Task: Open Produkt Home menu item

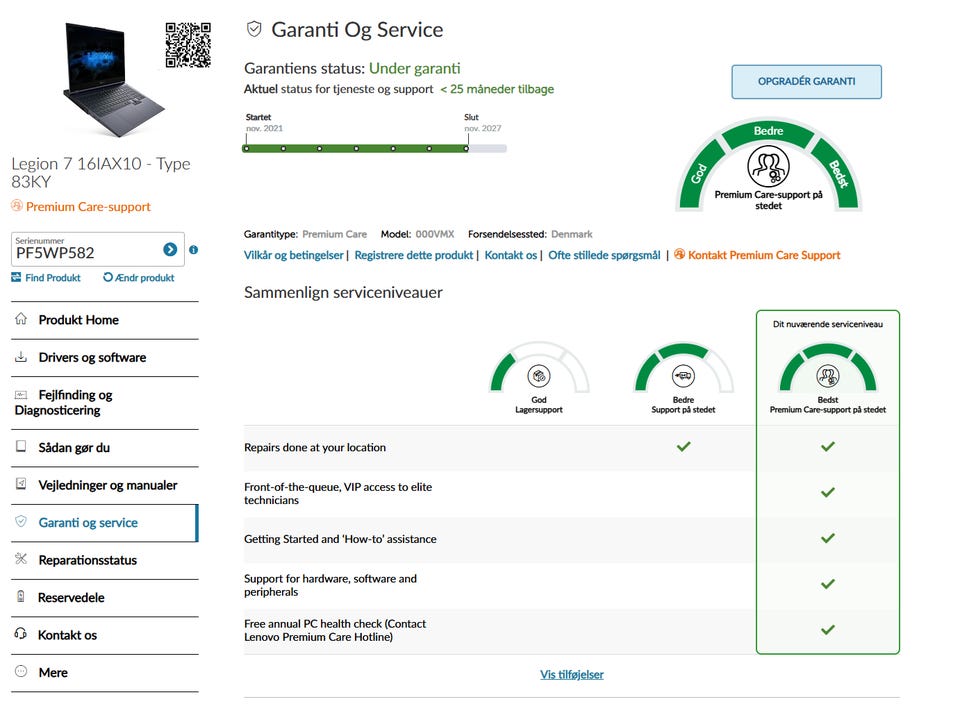Action: pyautogui.click(x=105, y=320)
